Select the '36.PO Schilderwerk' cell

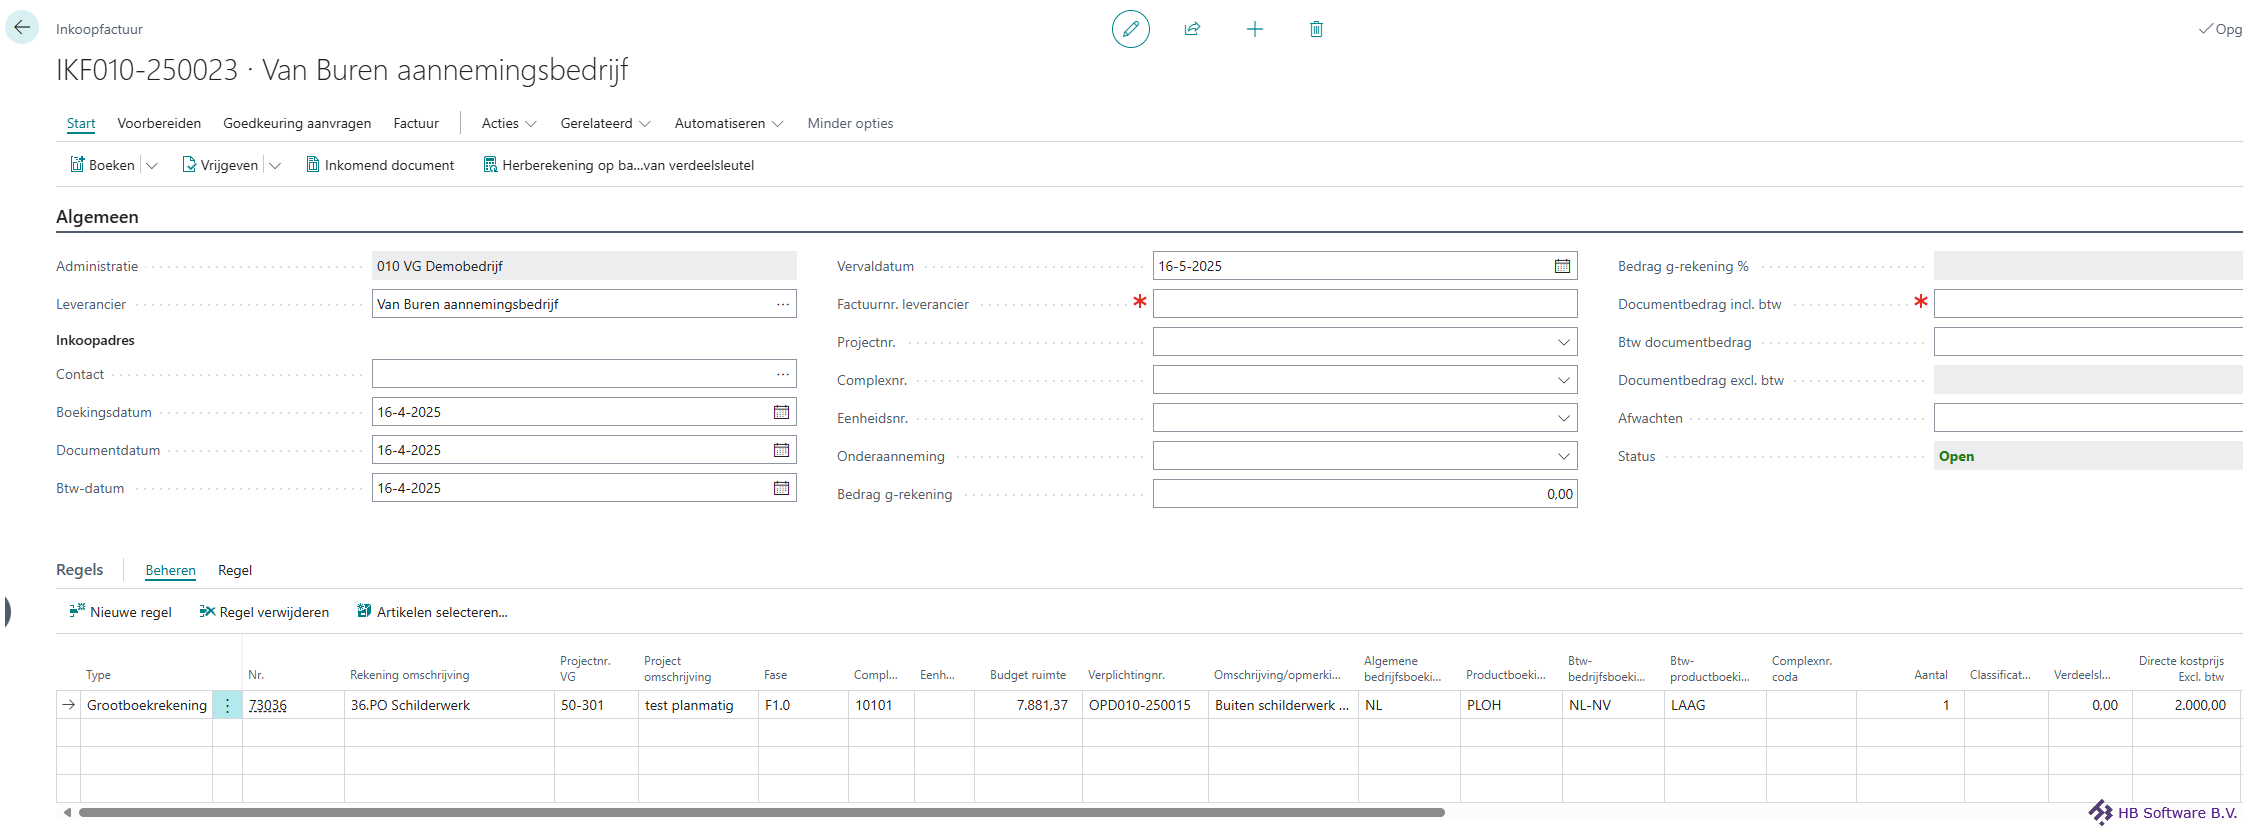coord(449,705)
